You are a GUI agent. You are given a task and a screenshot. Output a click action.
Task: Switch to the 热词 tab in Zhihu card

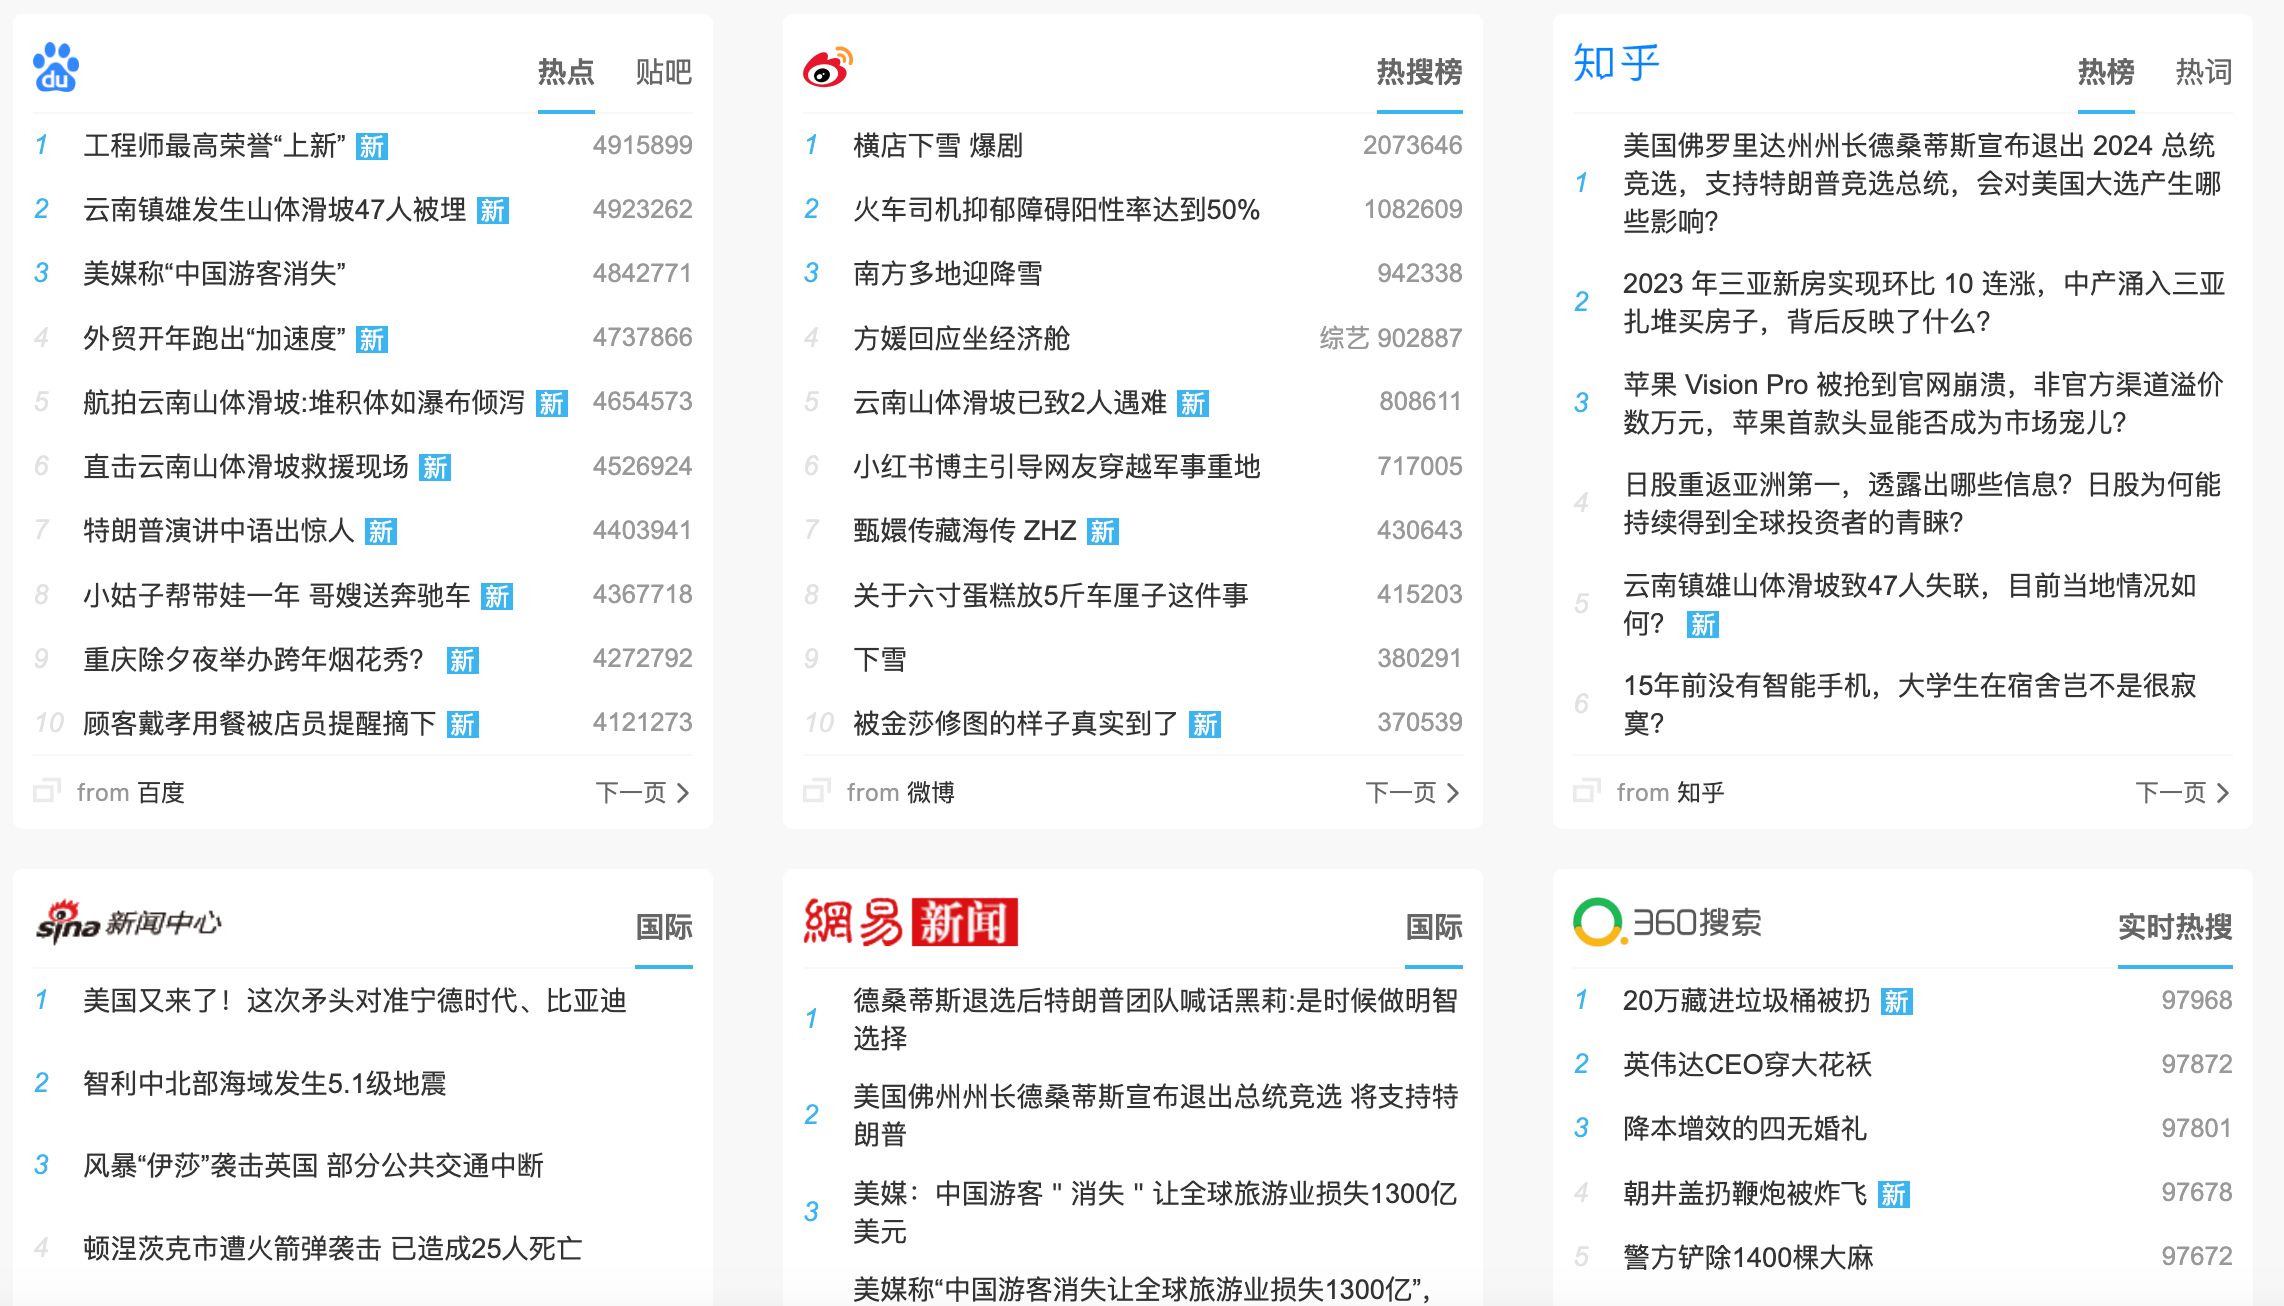[x=2203, y=72]
